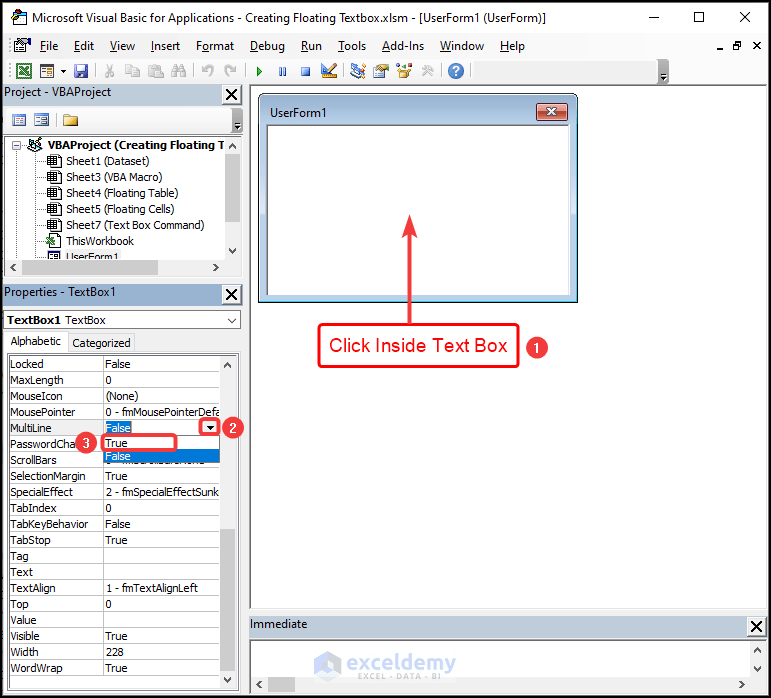
Task: Toggle Design Mode icon
Action: (329, 71)
